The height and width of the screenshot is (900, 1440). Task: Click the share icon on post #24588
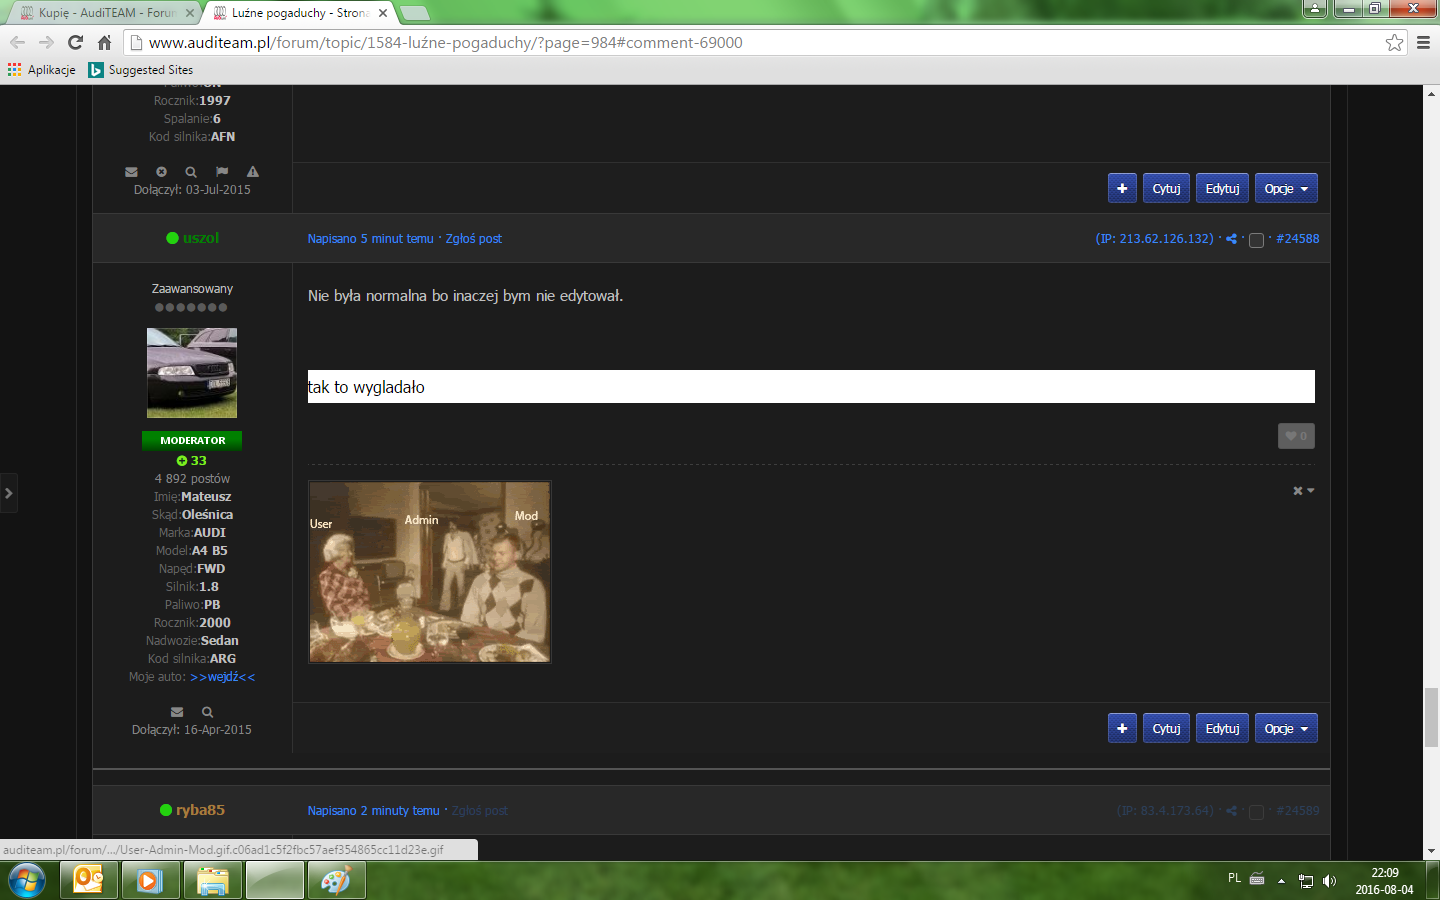[x=1231, y=239]
